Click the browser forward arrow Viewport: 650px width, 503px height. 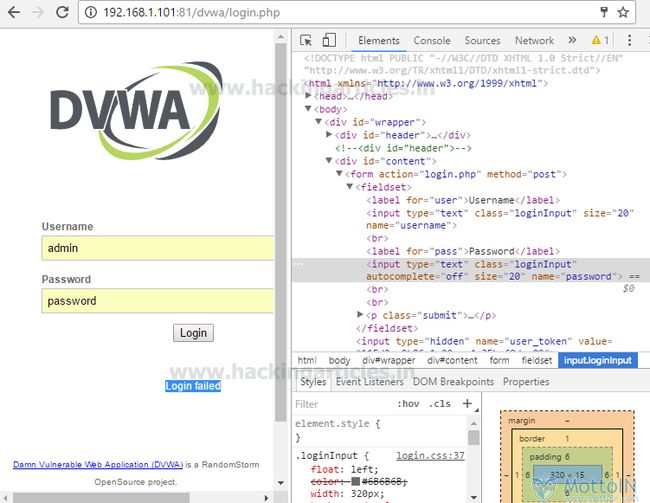pos(38,12)
